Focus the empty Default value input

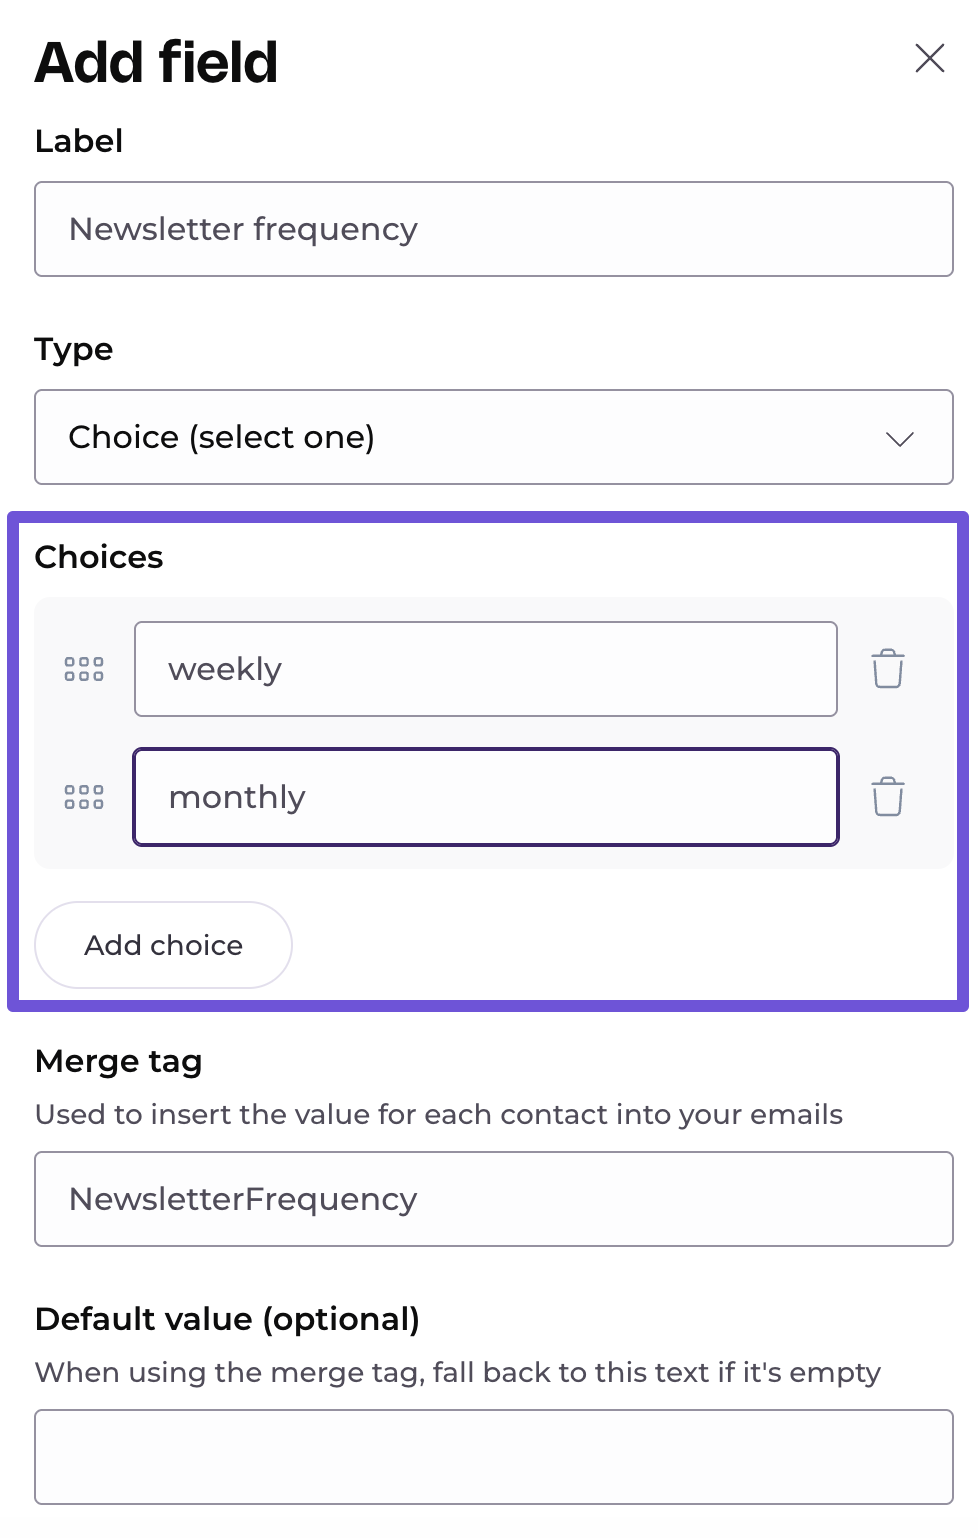click(493, 1457)
